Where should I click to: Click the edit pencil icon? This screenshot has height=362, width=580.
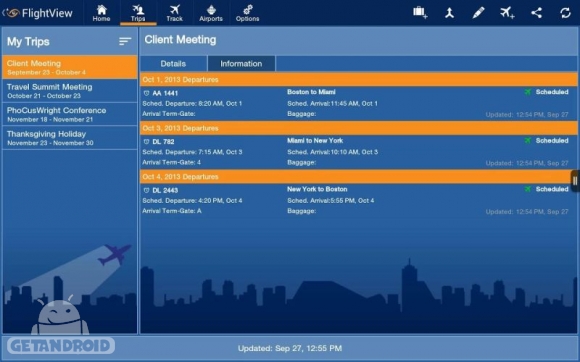pyautogui.click(x=478, y=13)
